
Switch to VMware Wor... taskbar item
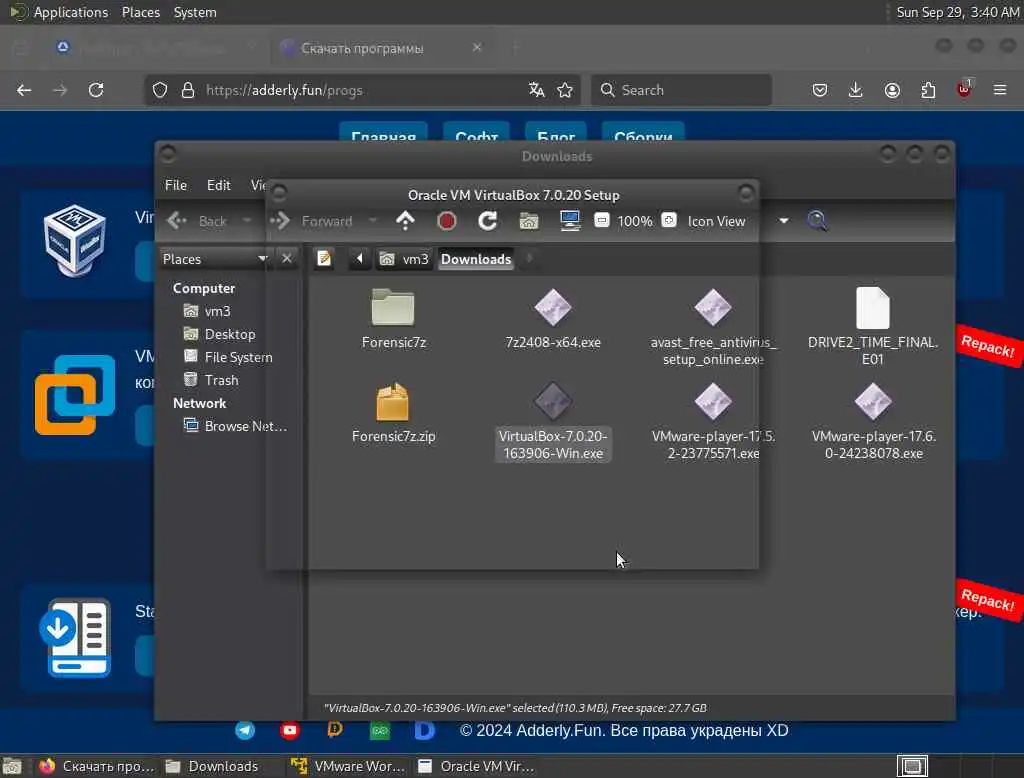[348, 766]
